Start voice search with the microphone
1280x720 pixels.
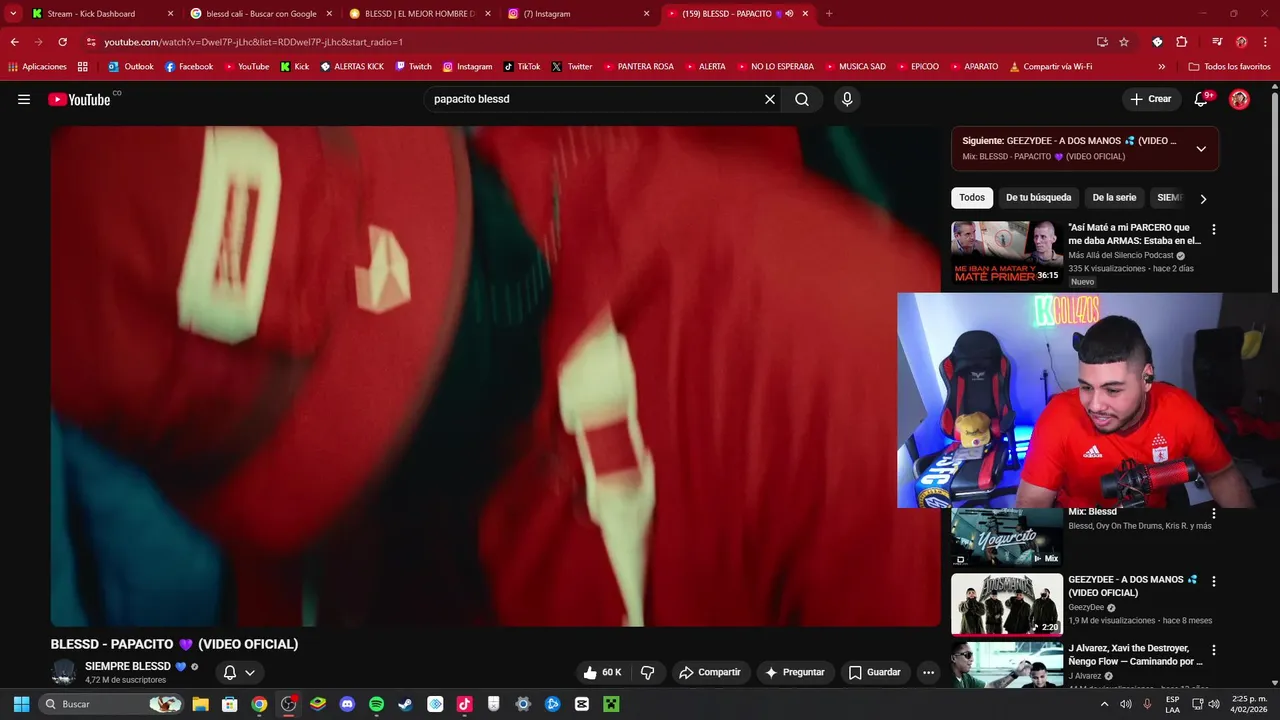[x=847, y=99]
